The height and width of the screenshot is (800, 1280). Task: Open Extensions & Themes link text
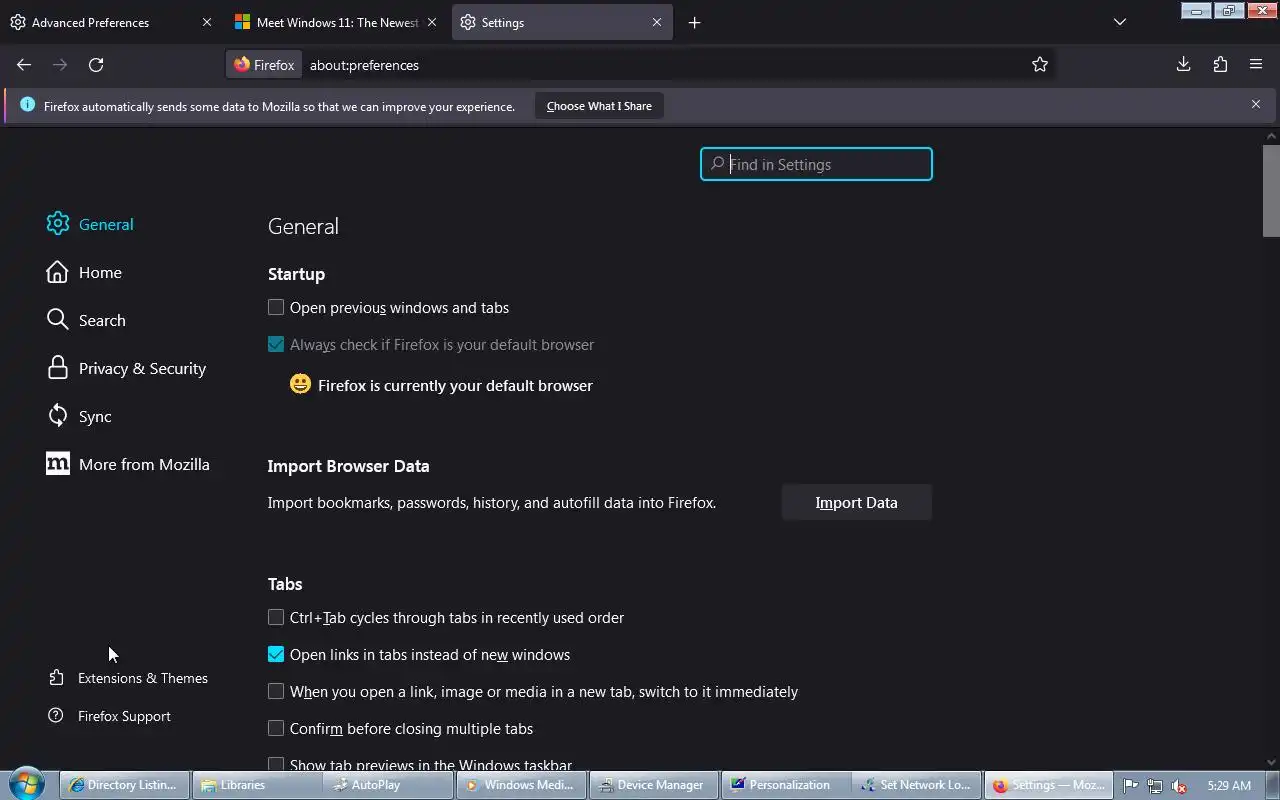pos(143,678)
